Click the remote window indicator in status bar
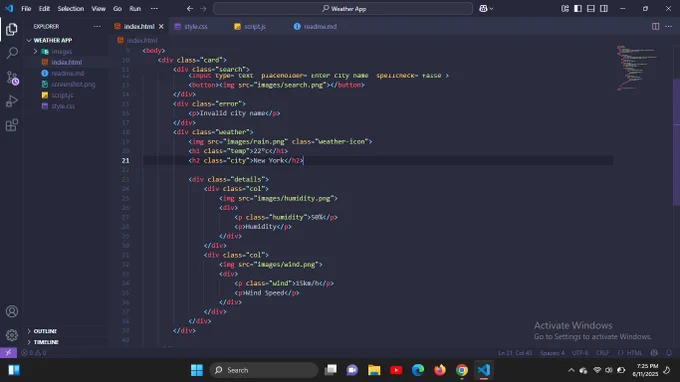Viewport: 680px width, 382px height. pos(8,353)
